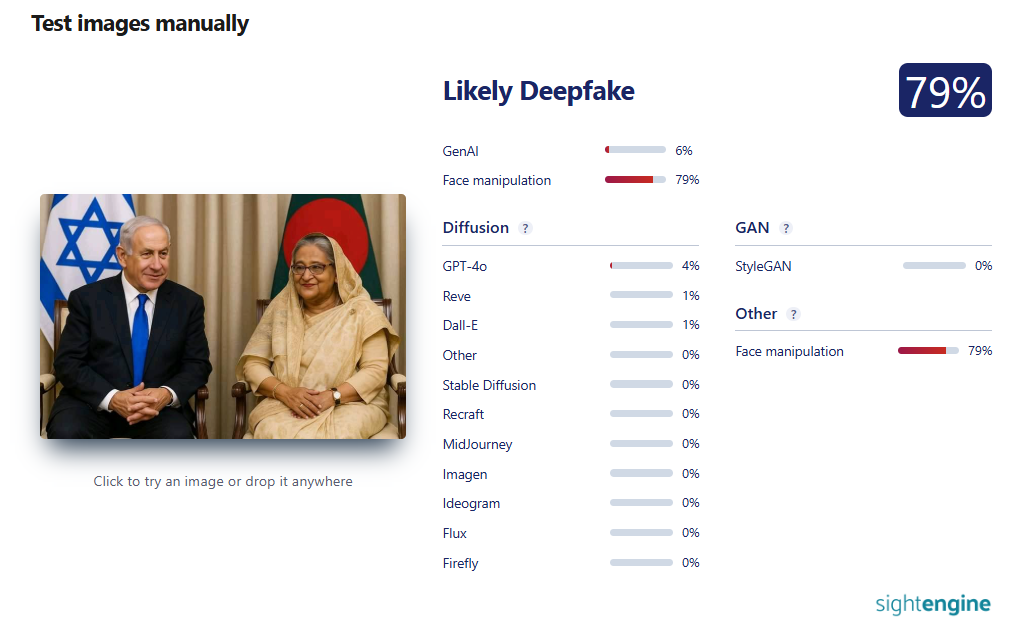The image size is (1030, 634).
Task: Click the 79% score badge
Action: (x=945, y=90)
